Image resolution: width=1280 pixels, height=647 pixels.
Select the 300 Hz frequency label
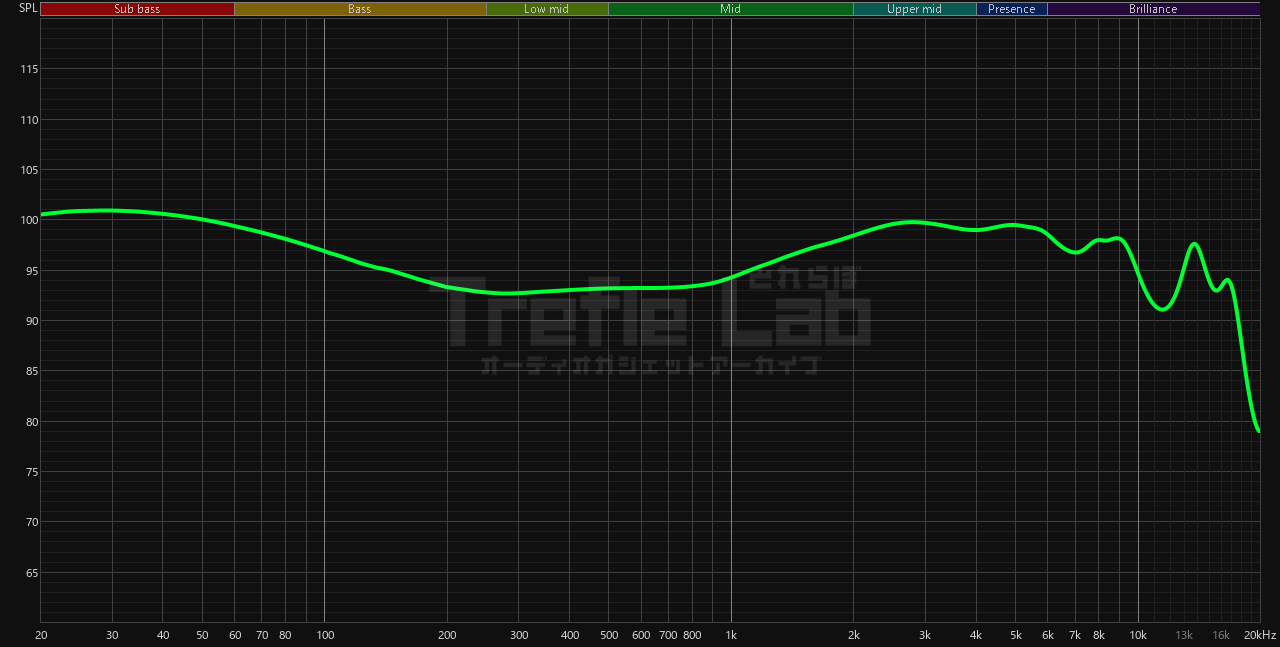518,635
